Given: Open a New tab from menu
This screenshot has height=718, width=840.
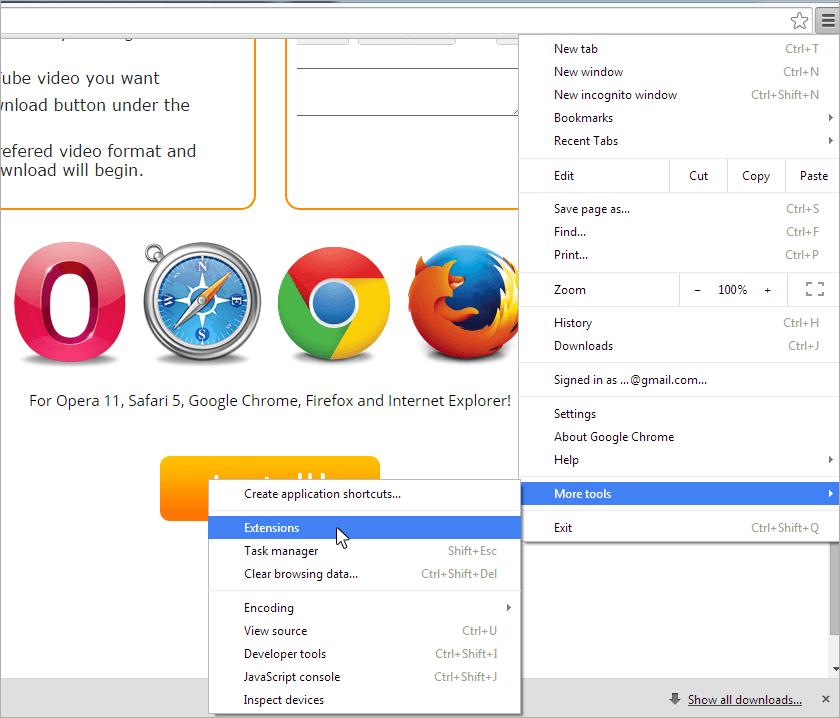Looking at the screenshot, I should pyautogui.click(x=679, y=49).
